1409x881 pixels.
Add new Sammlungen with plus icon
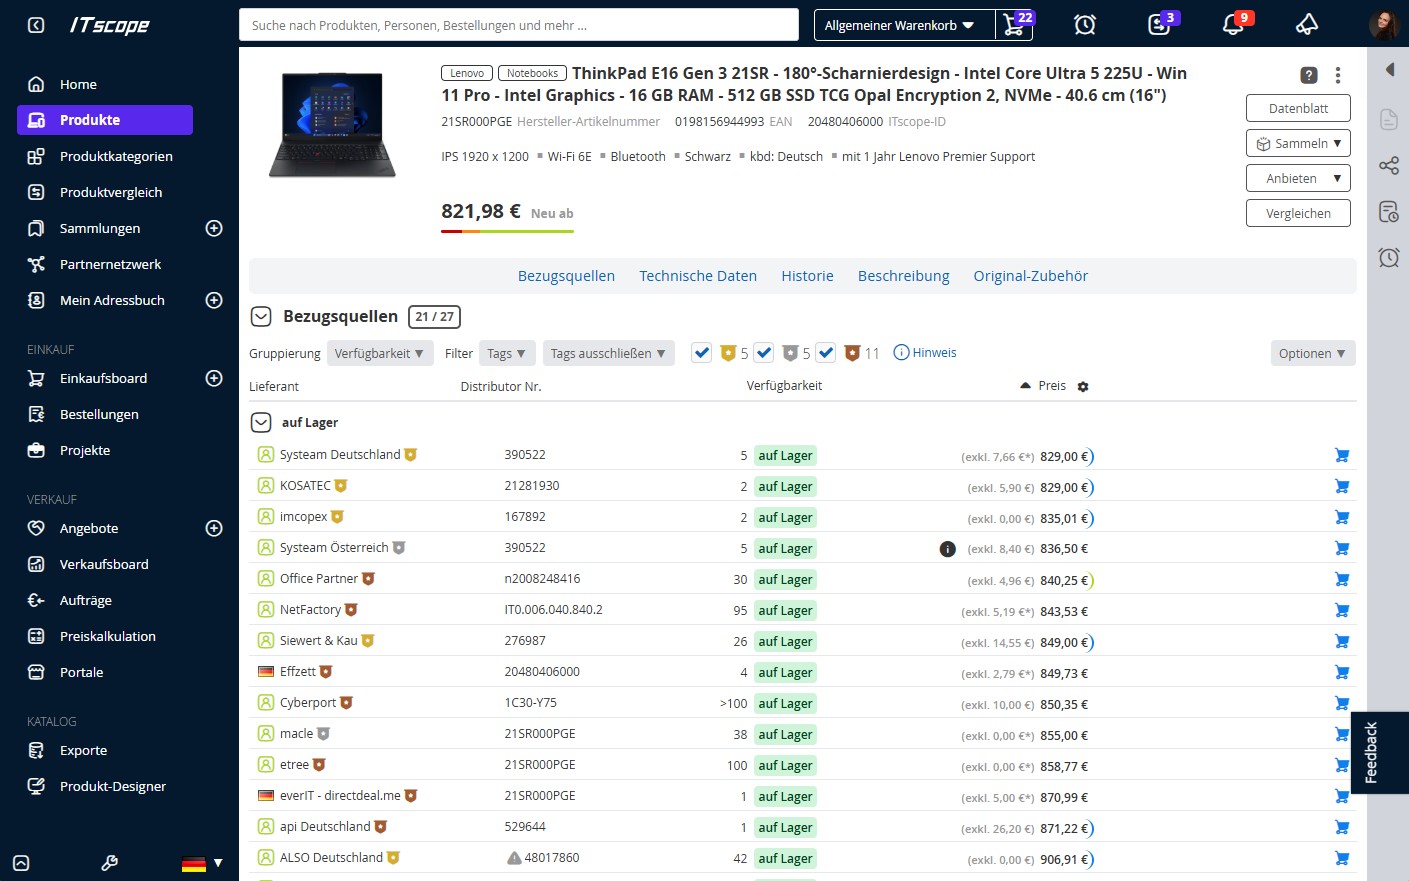pyautogui.click(x=214, y=229)
